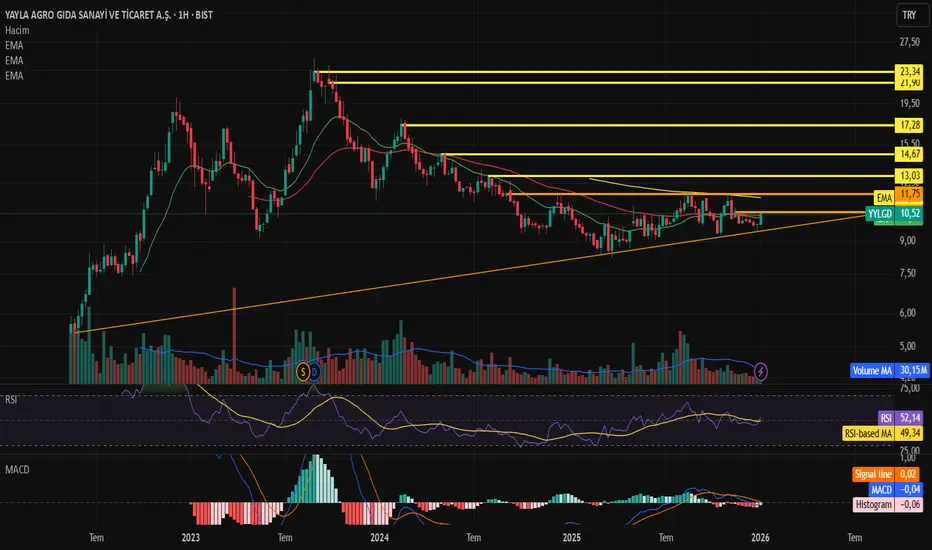Image resolution: width=932 pixels, height=550 pixels.
Task: Click the YYLGD 10,52 last price tag
Action: (x=895, y=213)
